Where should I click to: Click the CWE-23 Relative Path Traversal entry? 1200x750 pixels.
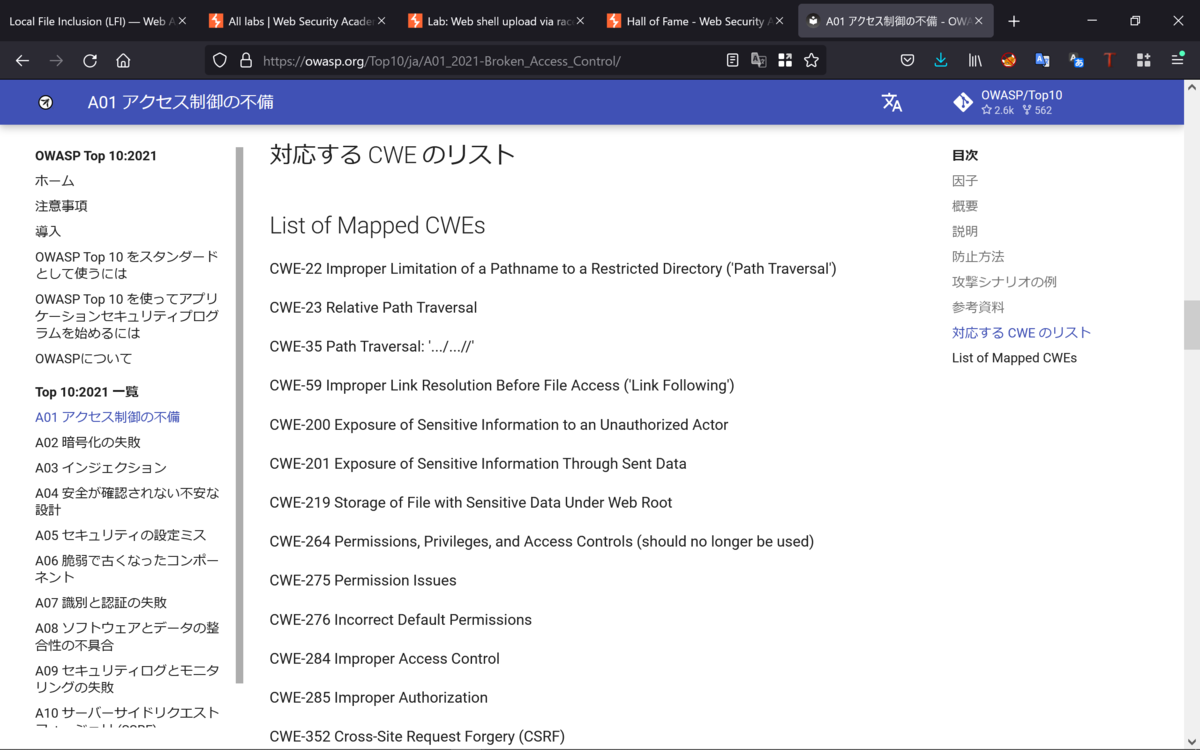click(x=373, y=308)
